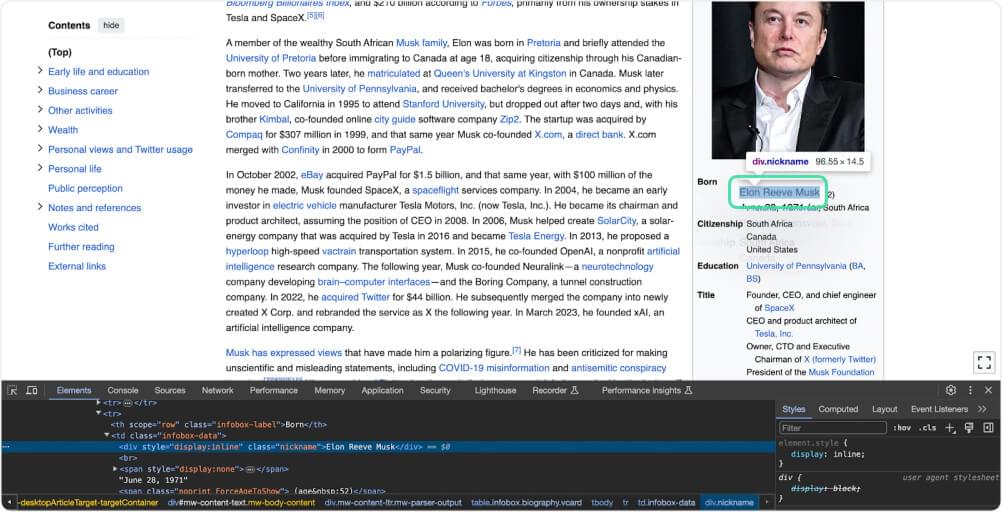1002x512 pixels.
Task: Select the Elements tab
Action: pyautogui.click(x=73, y=390)
